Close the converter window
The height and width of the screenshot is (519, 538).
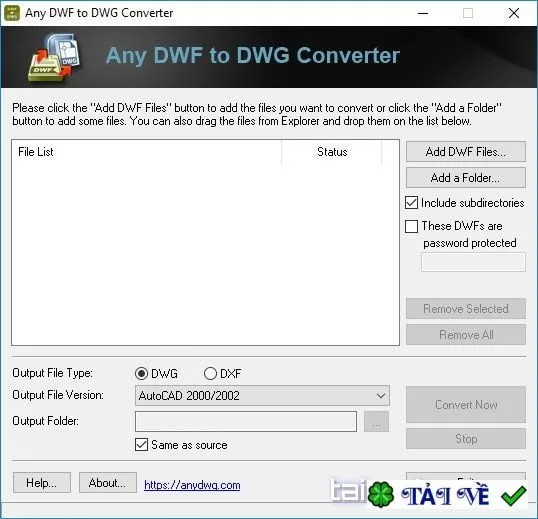(x=514, y=13)
